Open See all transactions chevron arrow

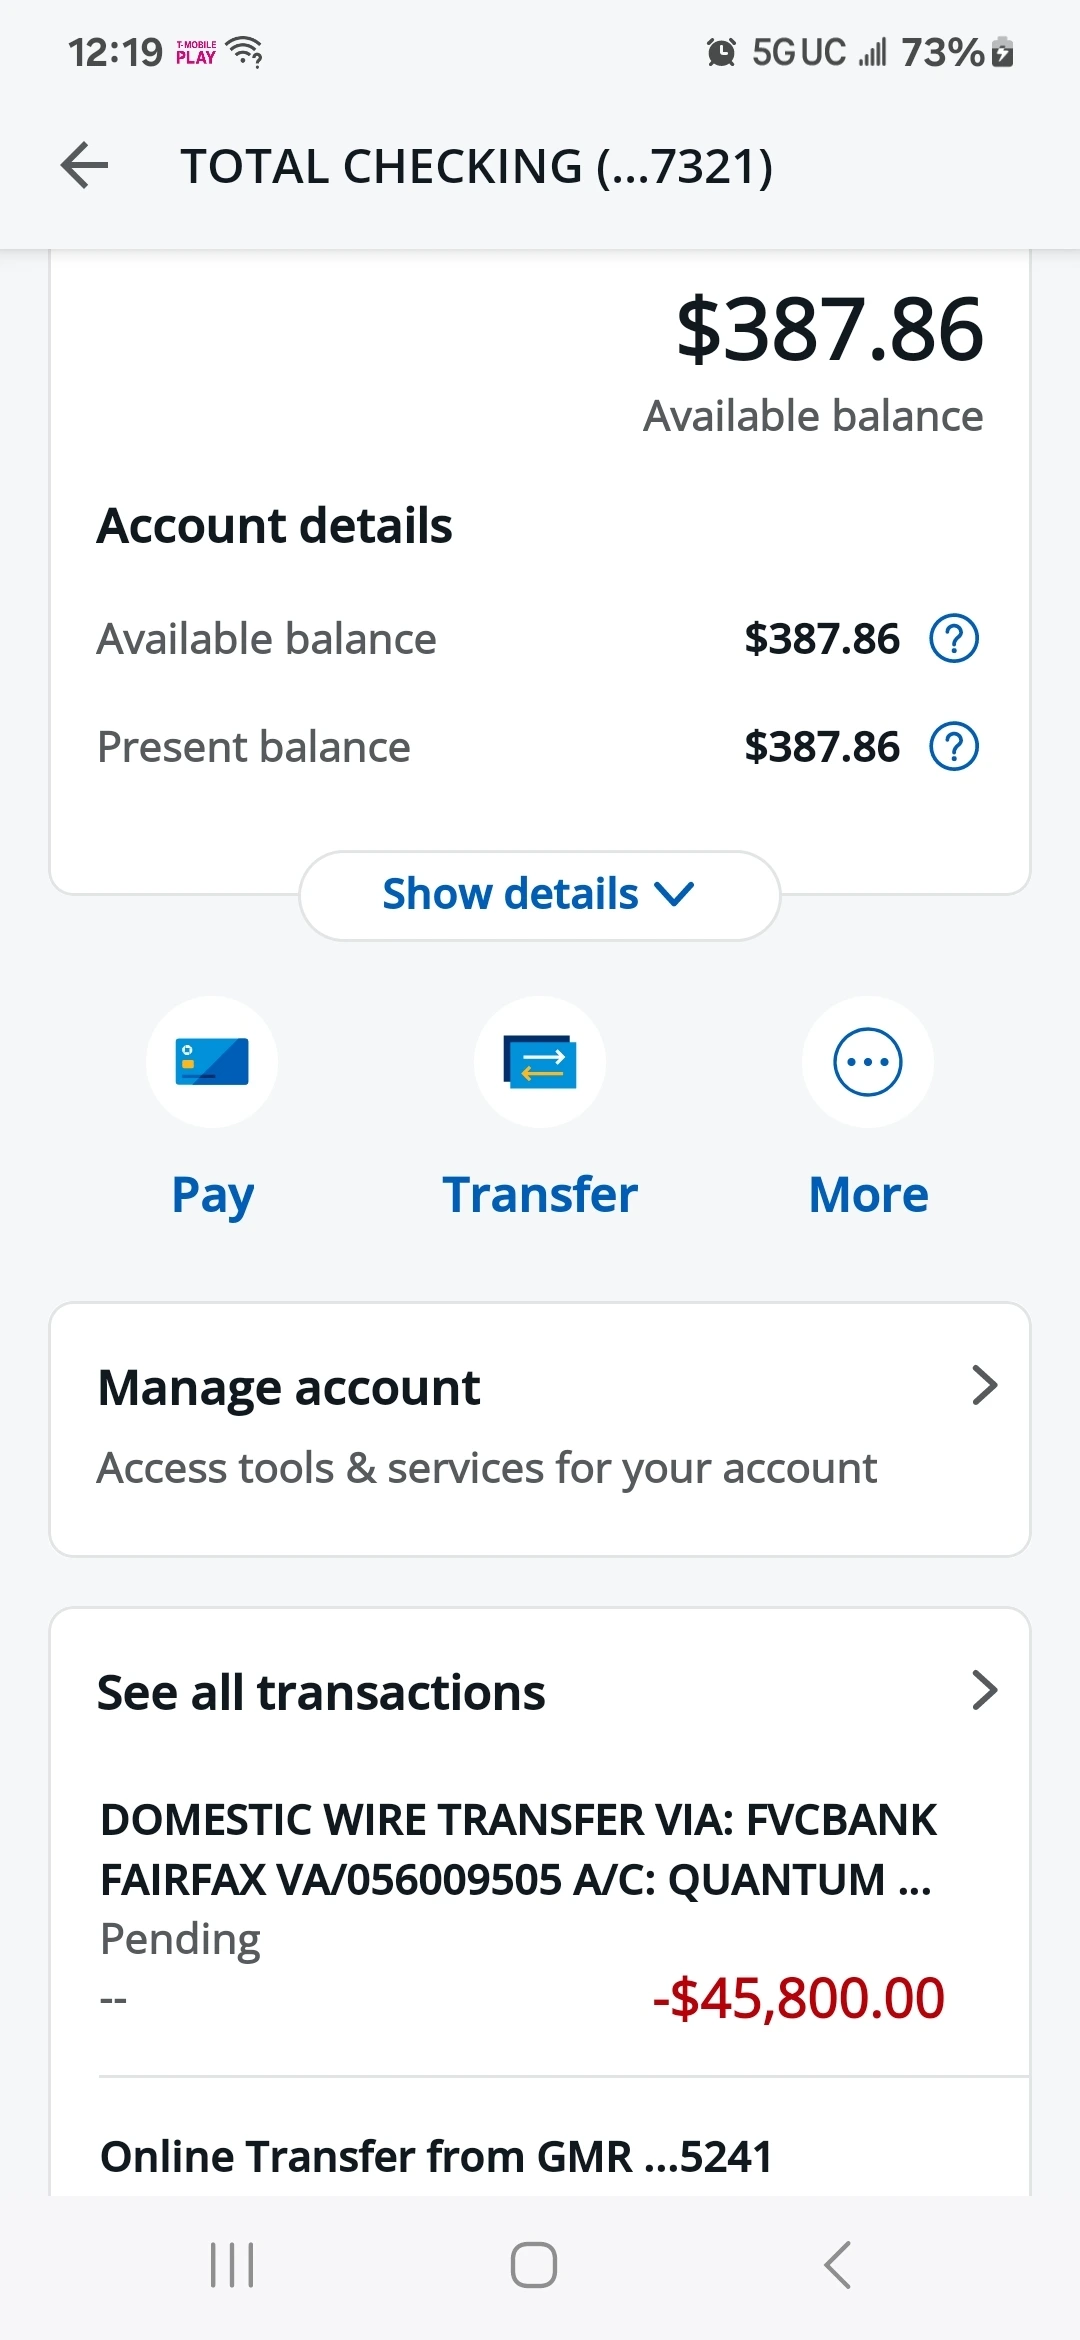click(985, 1690)
